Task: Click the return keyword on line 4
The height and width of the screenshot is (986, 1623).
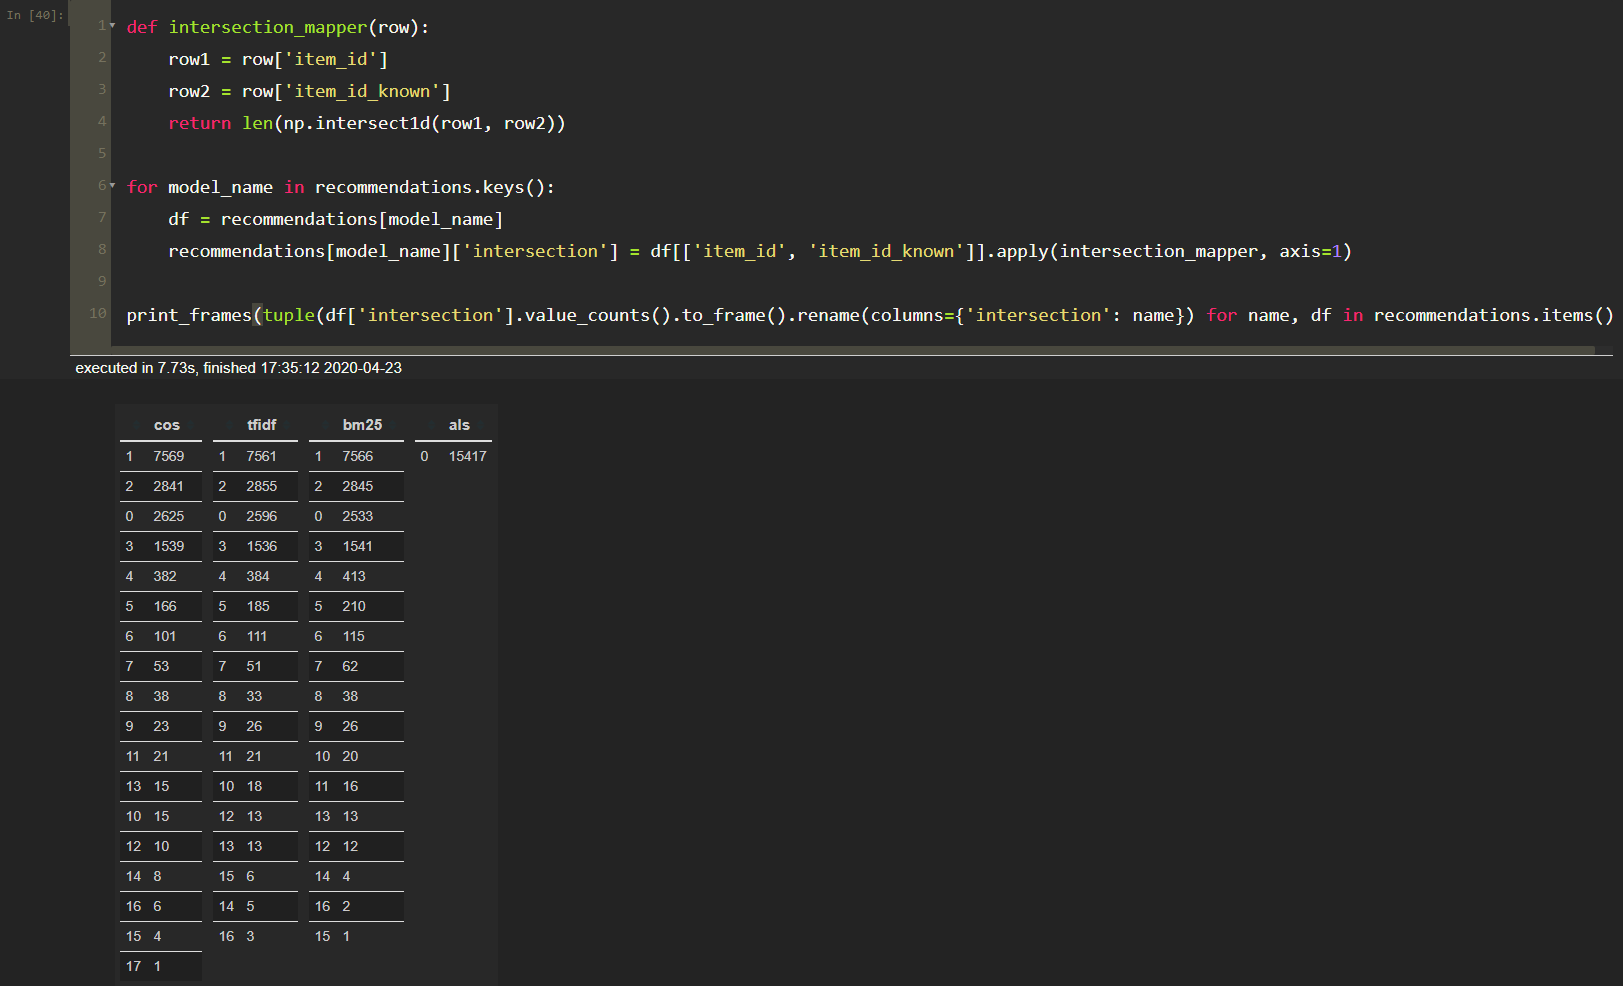Action: tap(200, 123)
